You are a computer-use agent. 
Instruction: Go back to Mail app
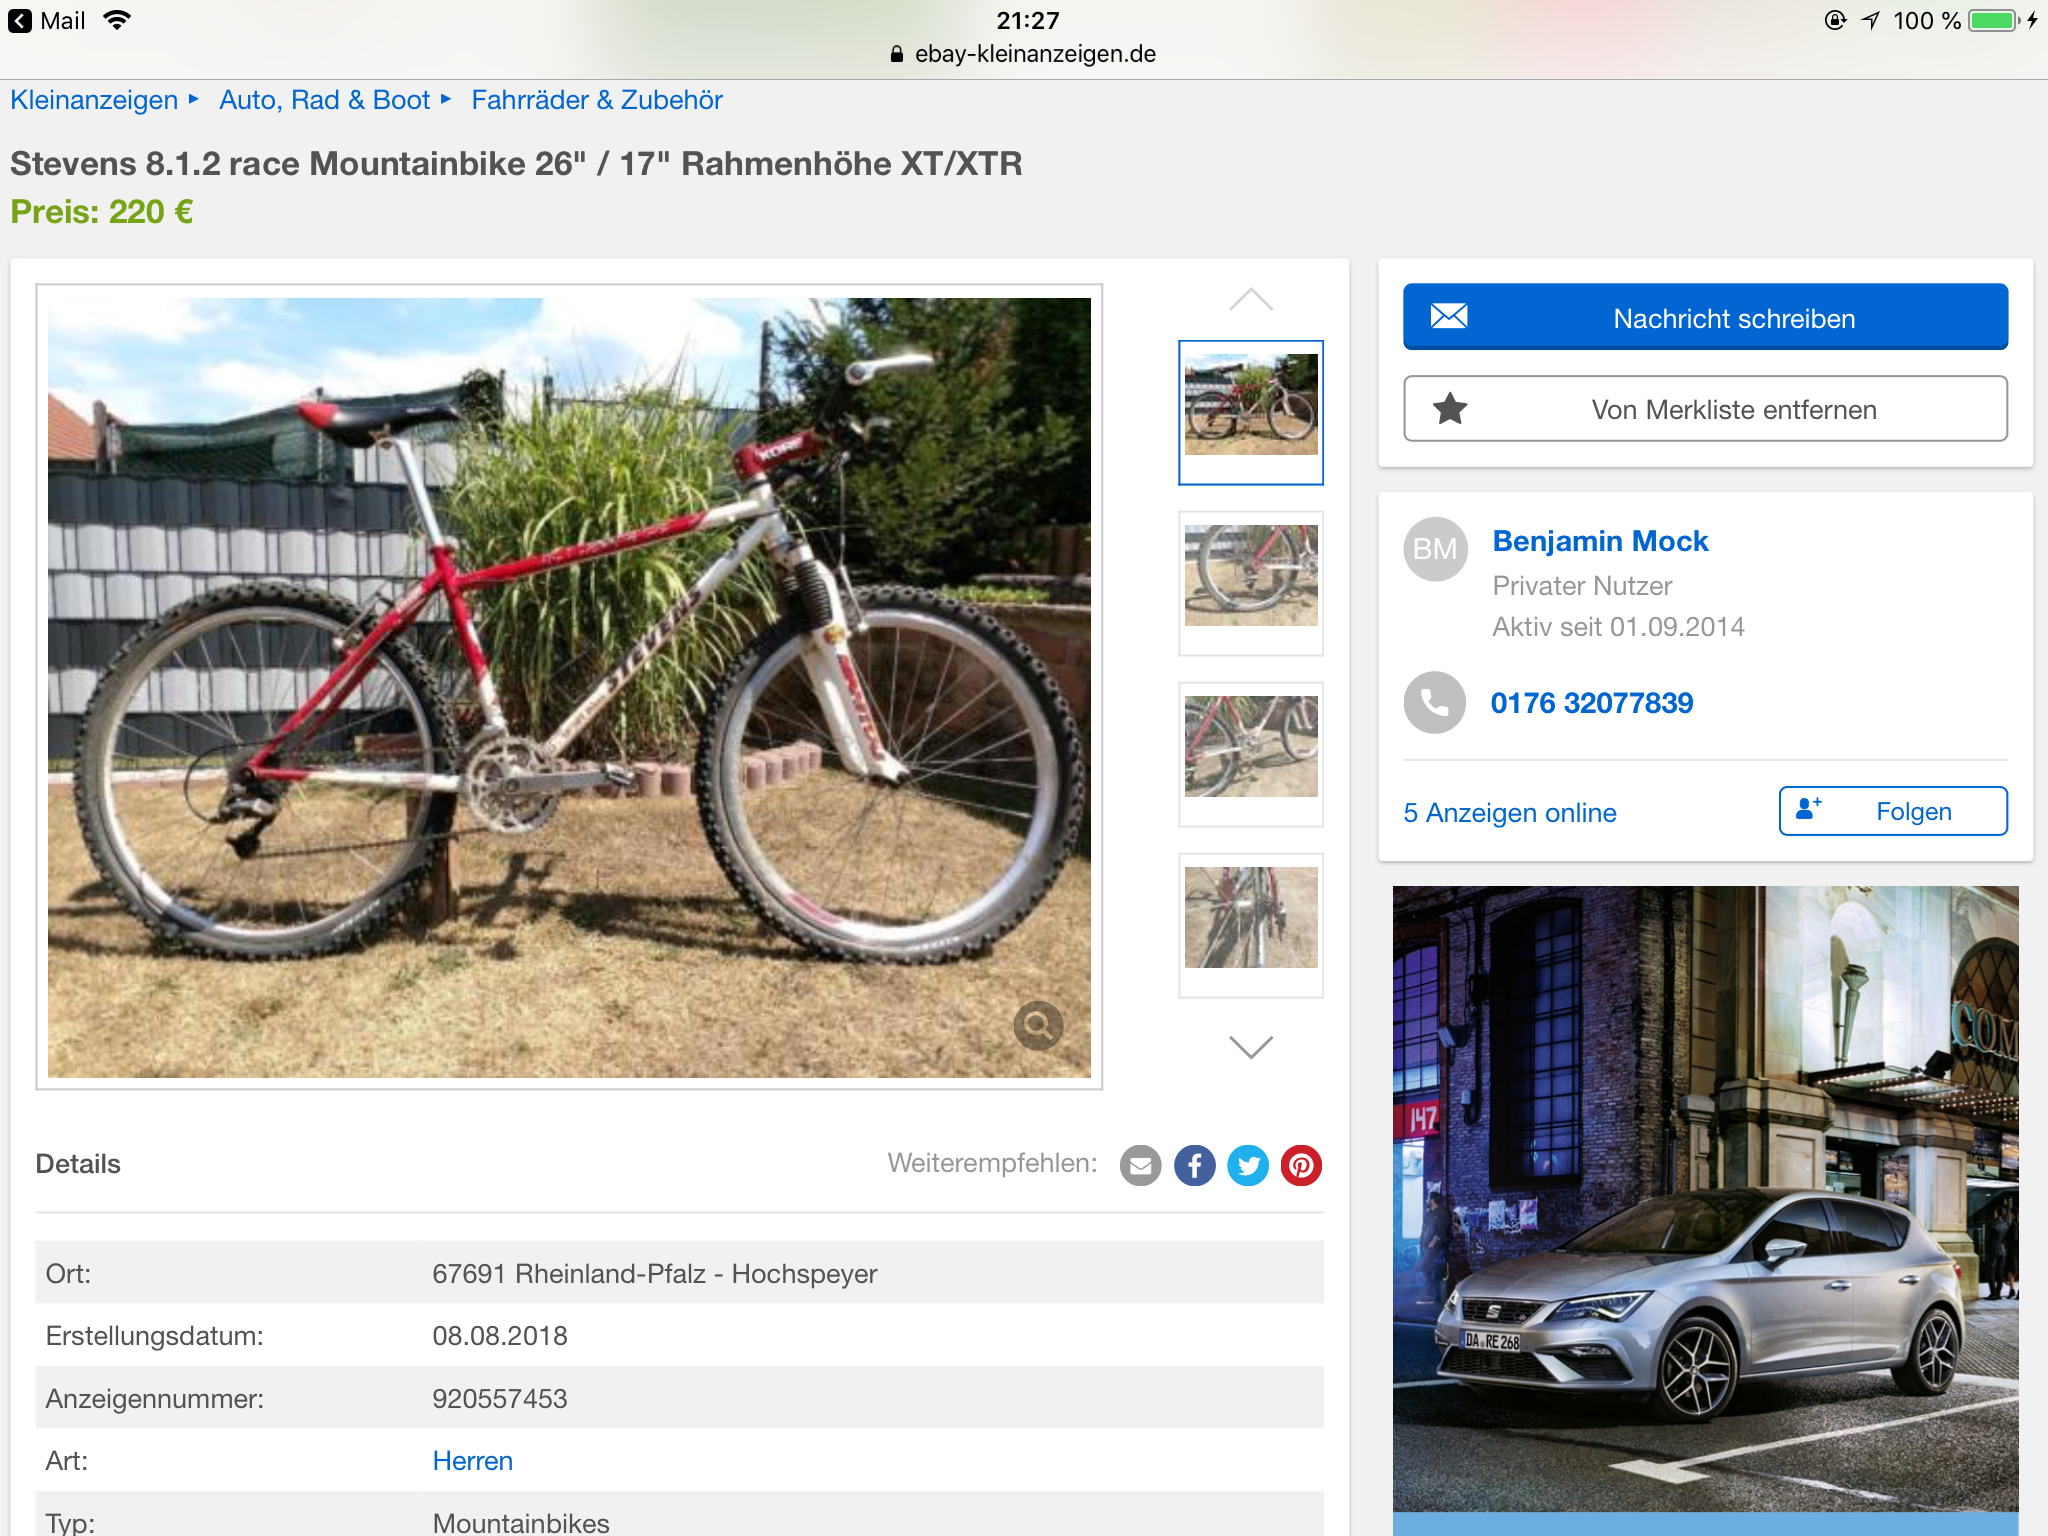tap(48, 21)
